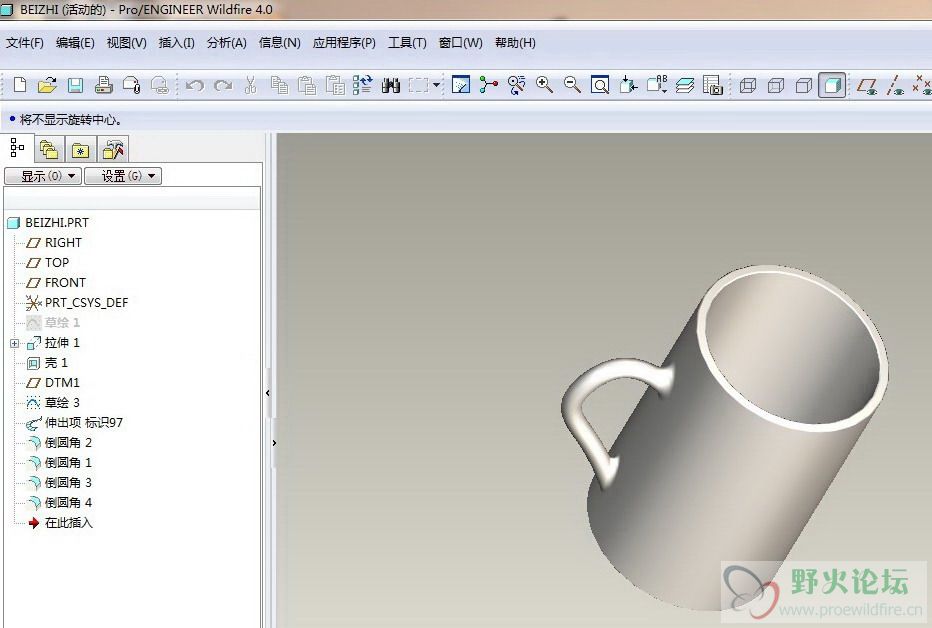The width and height of the screenshot is (932, 628).
Task: Select 草绘 3 sketch feature
Action: tap(53, 403)
